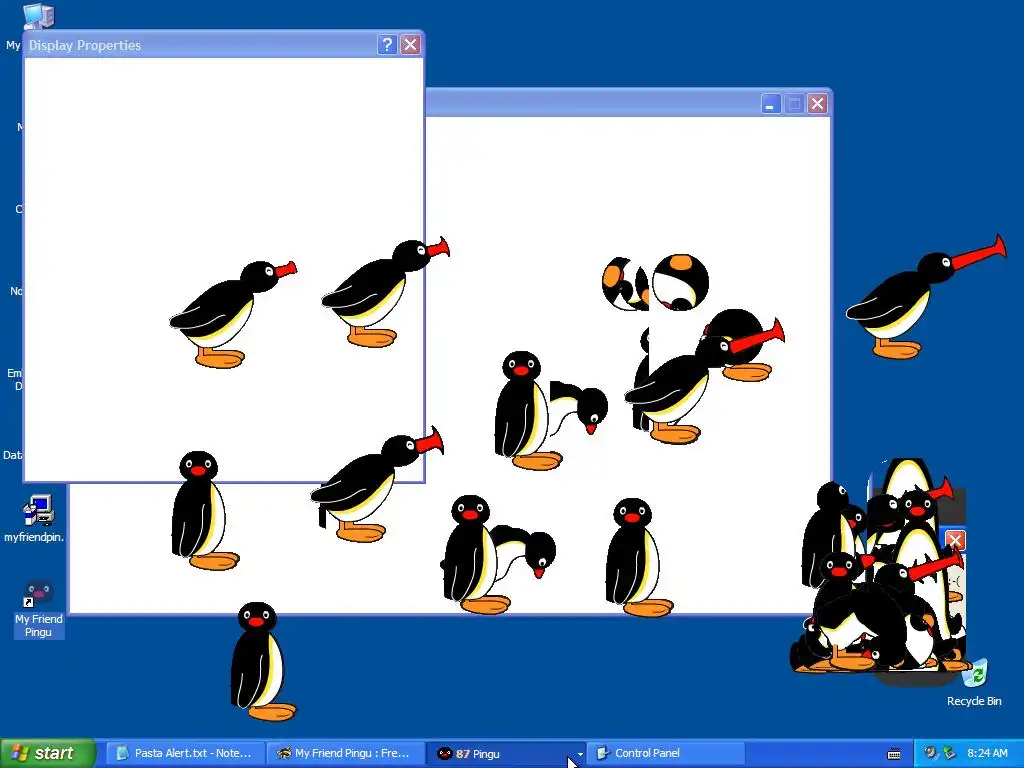Viewport: 1024px width, 768px height.
Task: Click the Display Properties help button
Action: click(387, 44)
